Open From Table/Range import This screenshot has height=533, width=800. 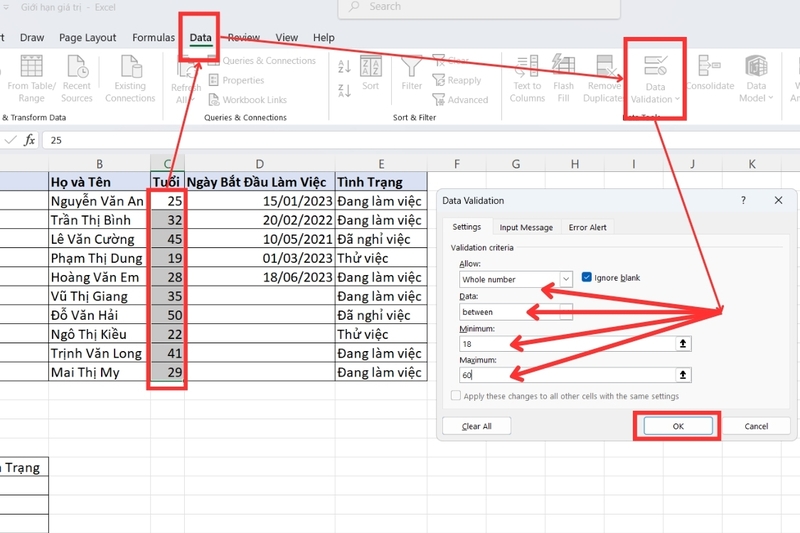coord(31,79)
